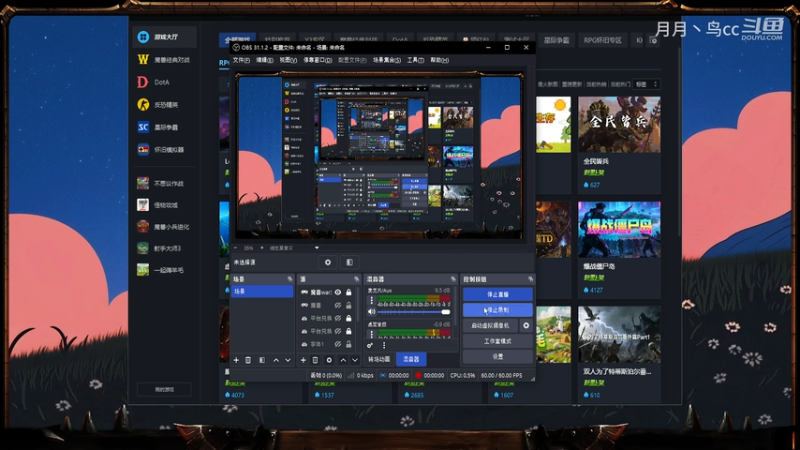
Task: Pop out the controls dock icon
Action: 531,279
